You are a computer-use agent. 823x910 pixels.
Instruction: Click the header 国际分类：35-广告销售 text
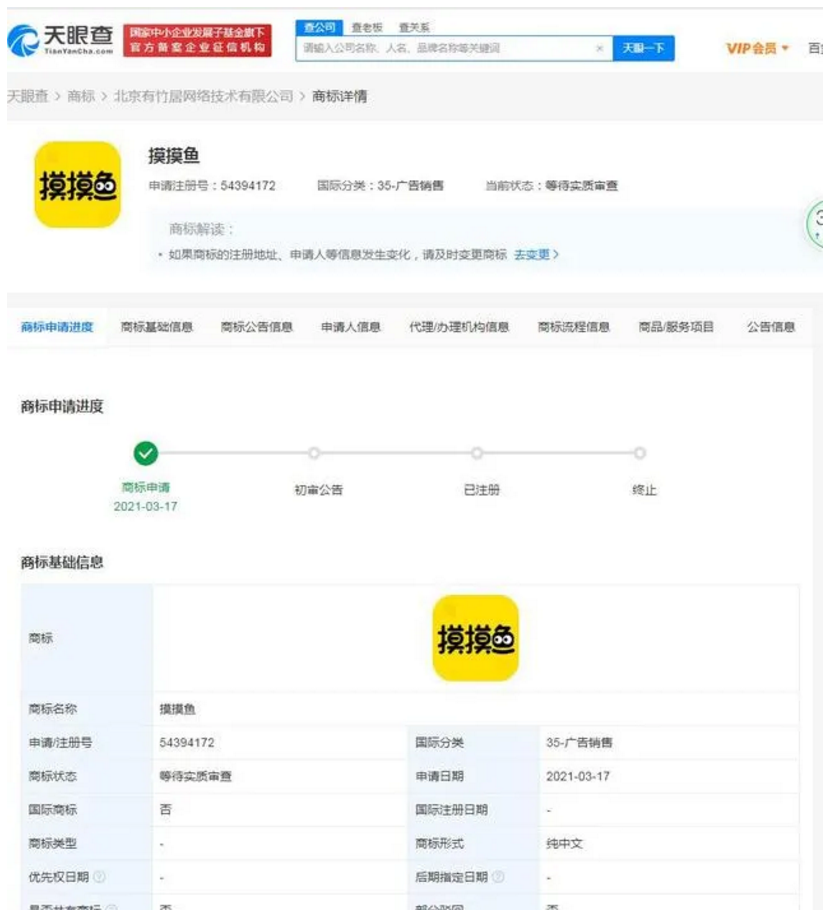[x=380, y=186]
